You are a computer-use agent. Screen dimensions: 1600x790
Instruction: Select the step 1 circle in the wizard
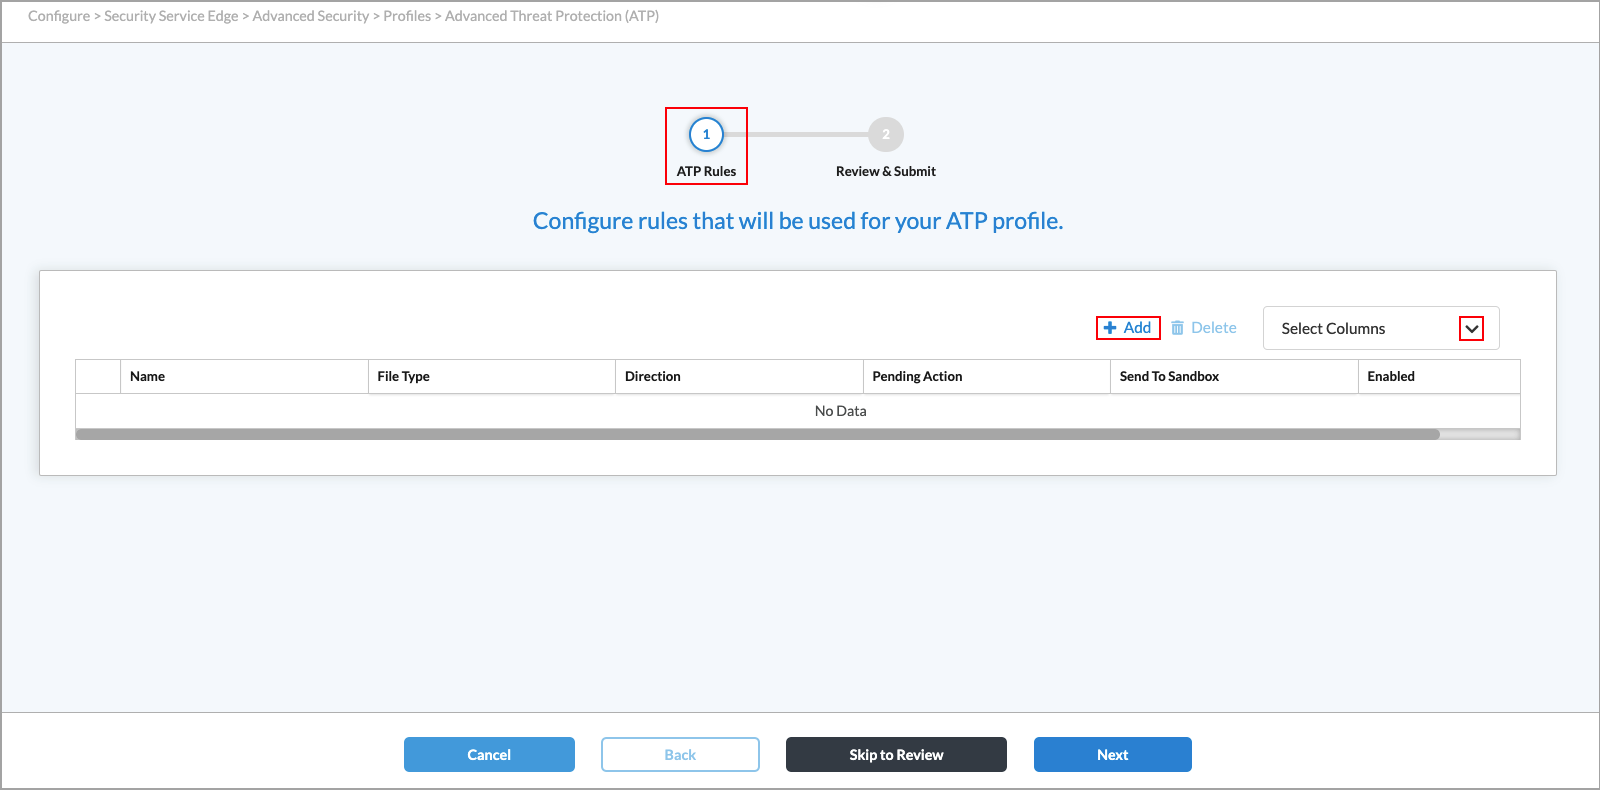click(x=706, y=134)
